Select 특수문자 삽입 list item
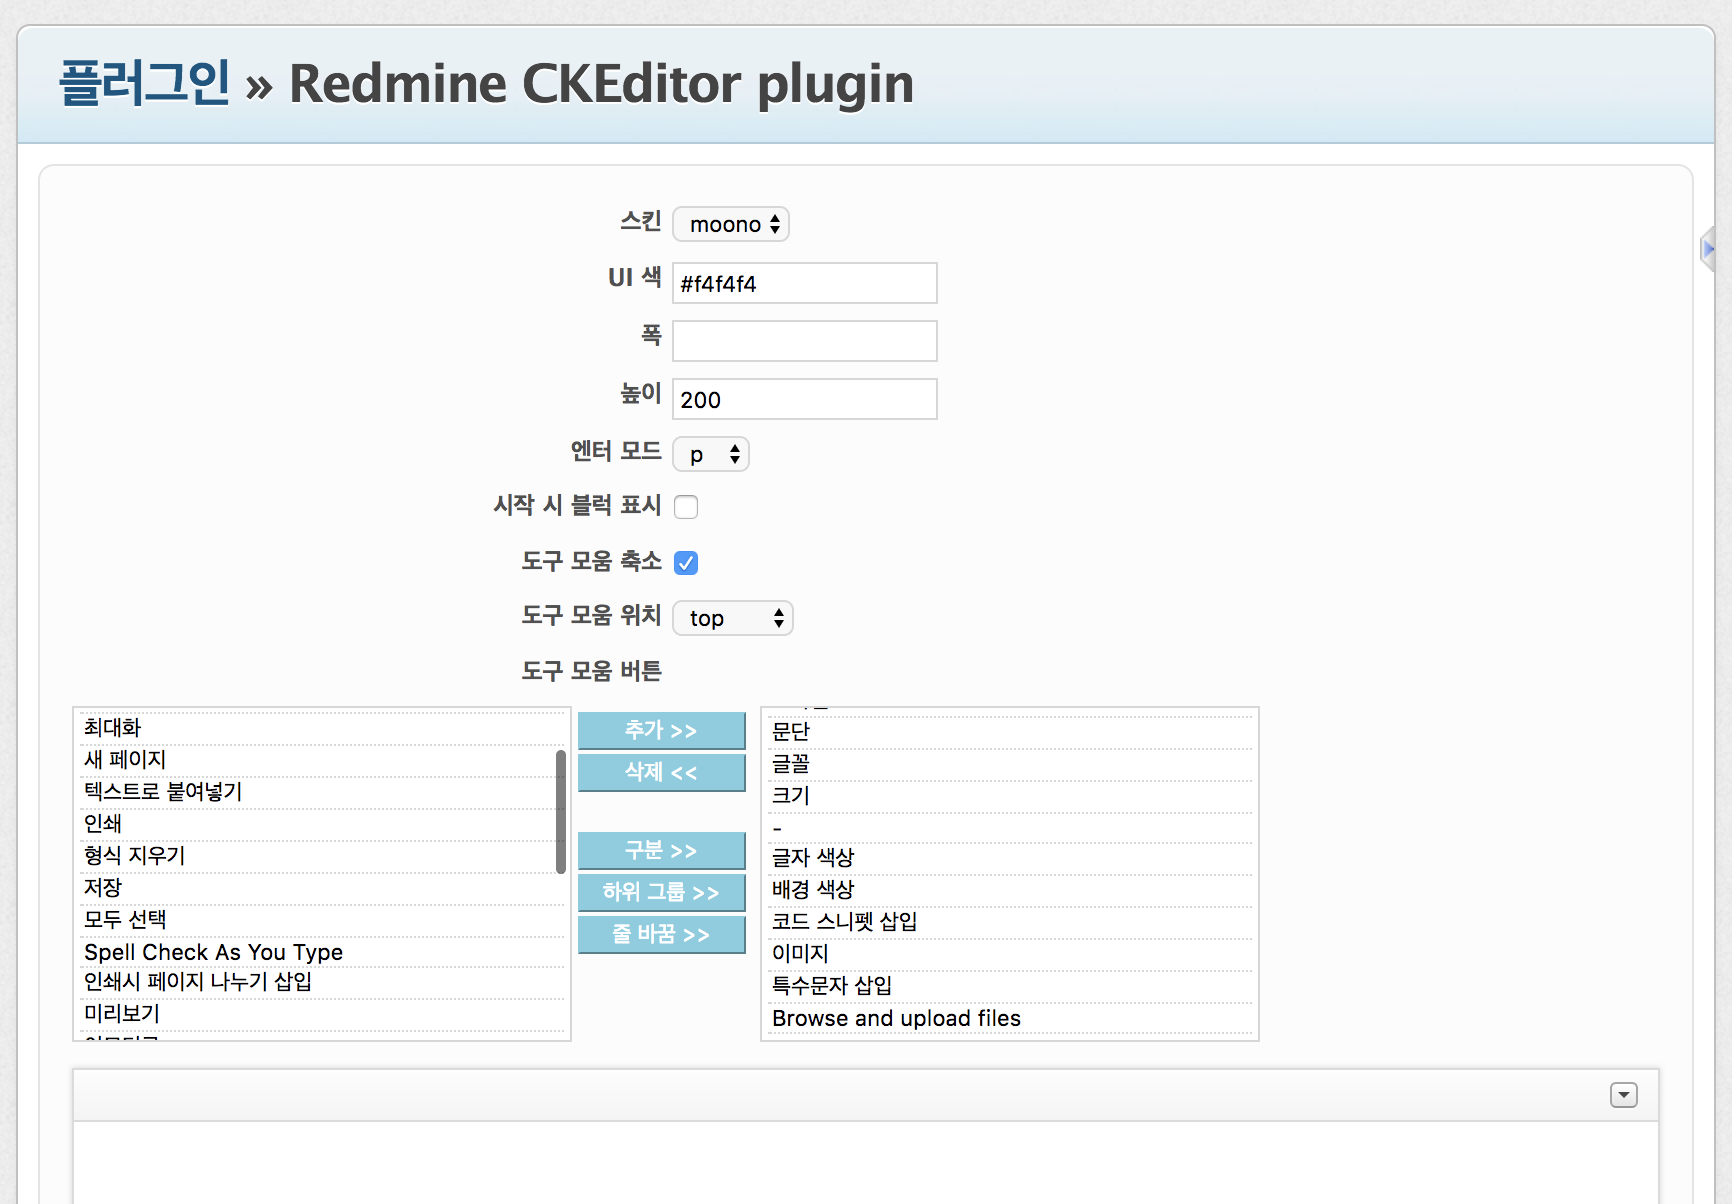The image size is (1732, 1204). pyautogui.click(x=1010, y=986)
